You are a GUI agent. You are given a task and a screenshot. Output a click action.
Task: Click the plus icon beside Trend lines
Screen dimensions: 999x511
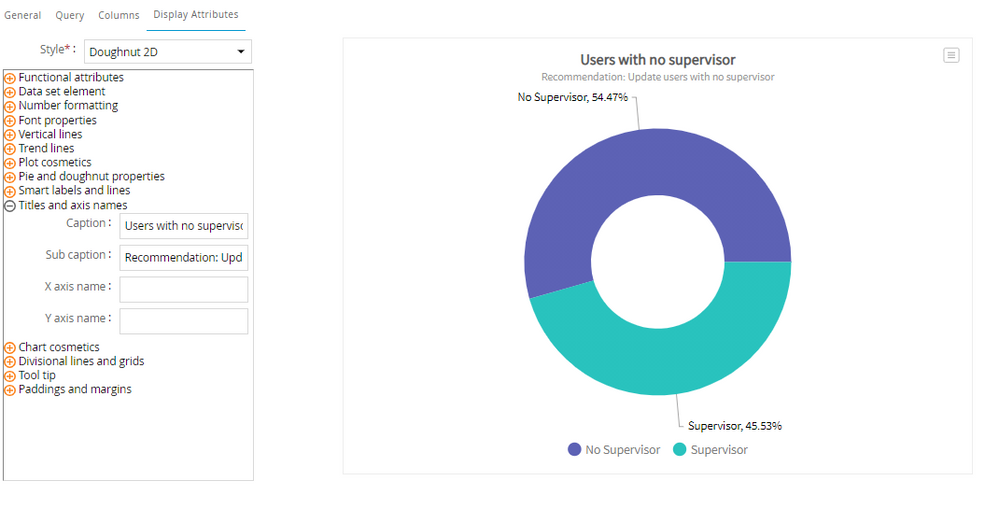point(10,149)
